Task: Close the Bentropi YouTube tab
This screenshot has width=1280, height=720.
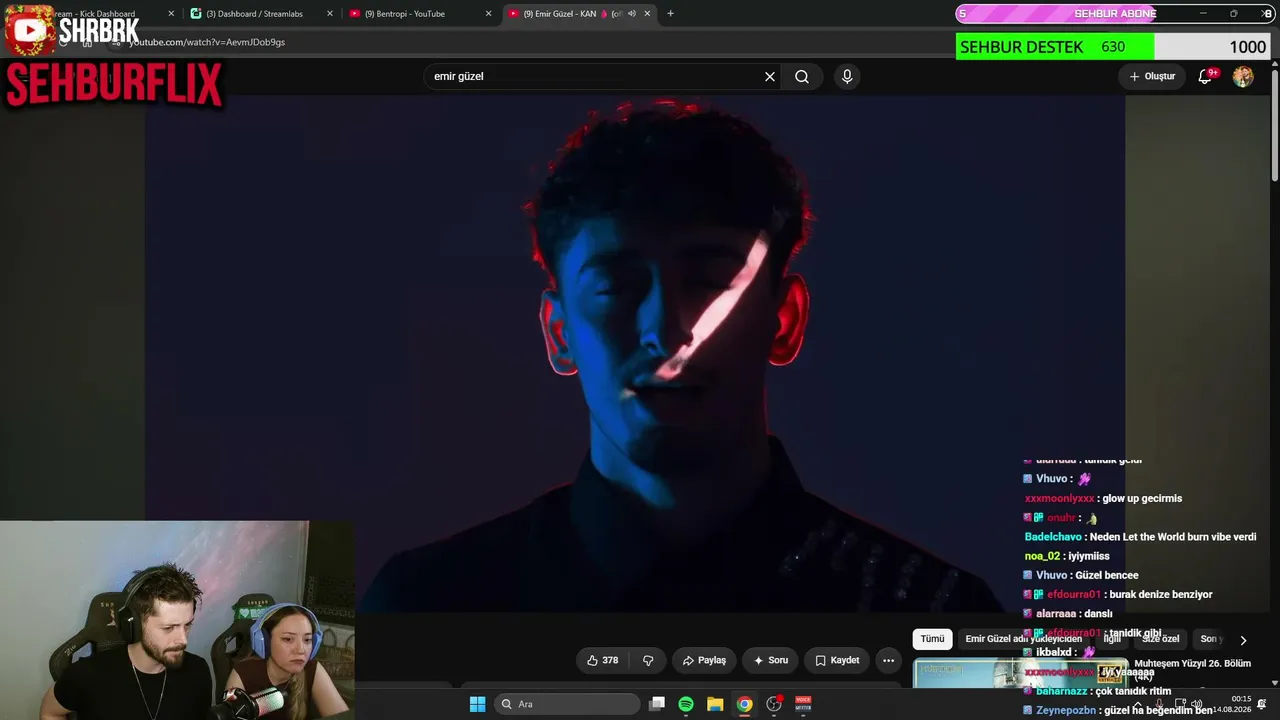Action: (489, 14)
